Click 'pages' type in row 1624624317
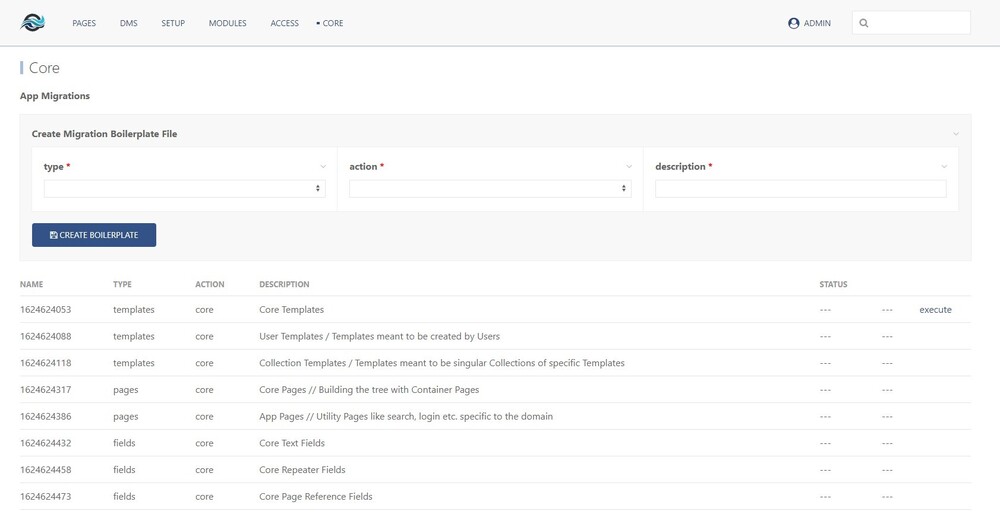The image size is (1000, 527). [x=126, y=390]
